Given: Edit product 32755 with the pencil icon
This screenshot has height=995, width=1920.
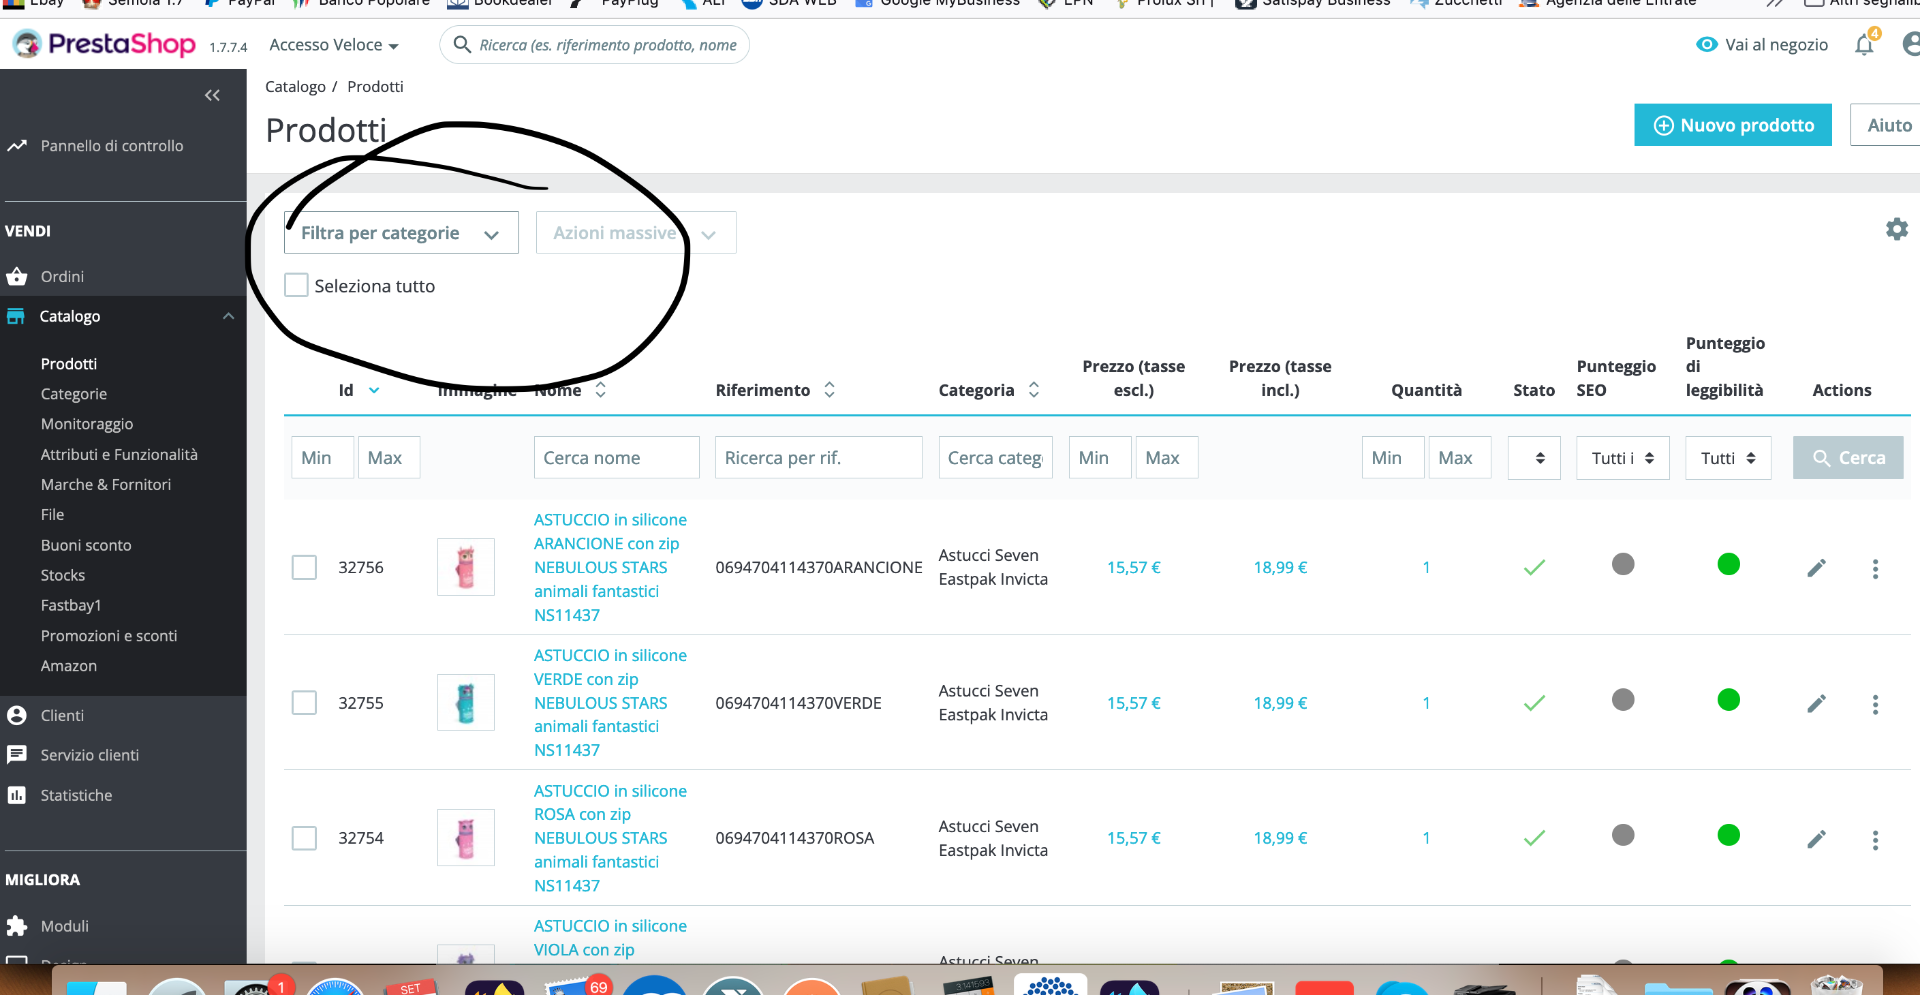Looking at the screenshot, I should coord(1816,703).
